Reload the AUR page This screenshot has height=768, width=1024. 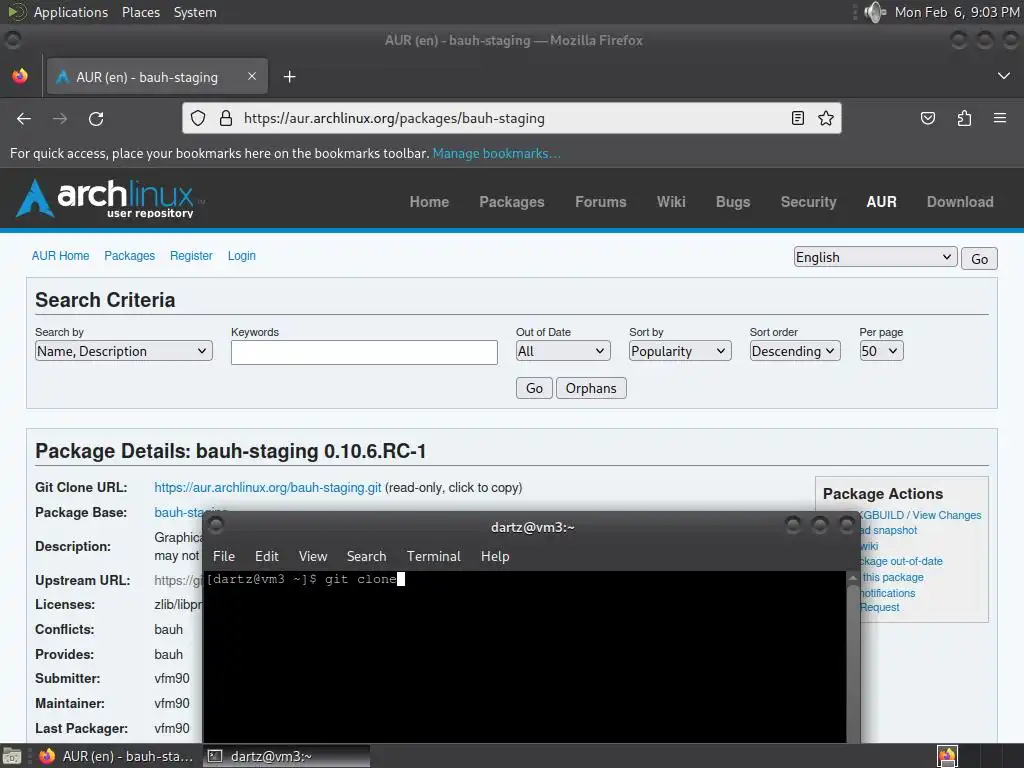point(96,118)
